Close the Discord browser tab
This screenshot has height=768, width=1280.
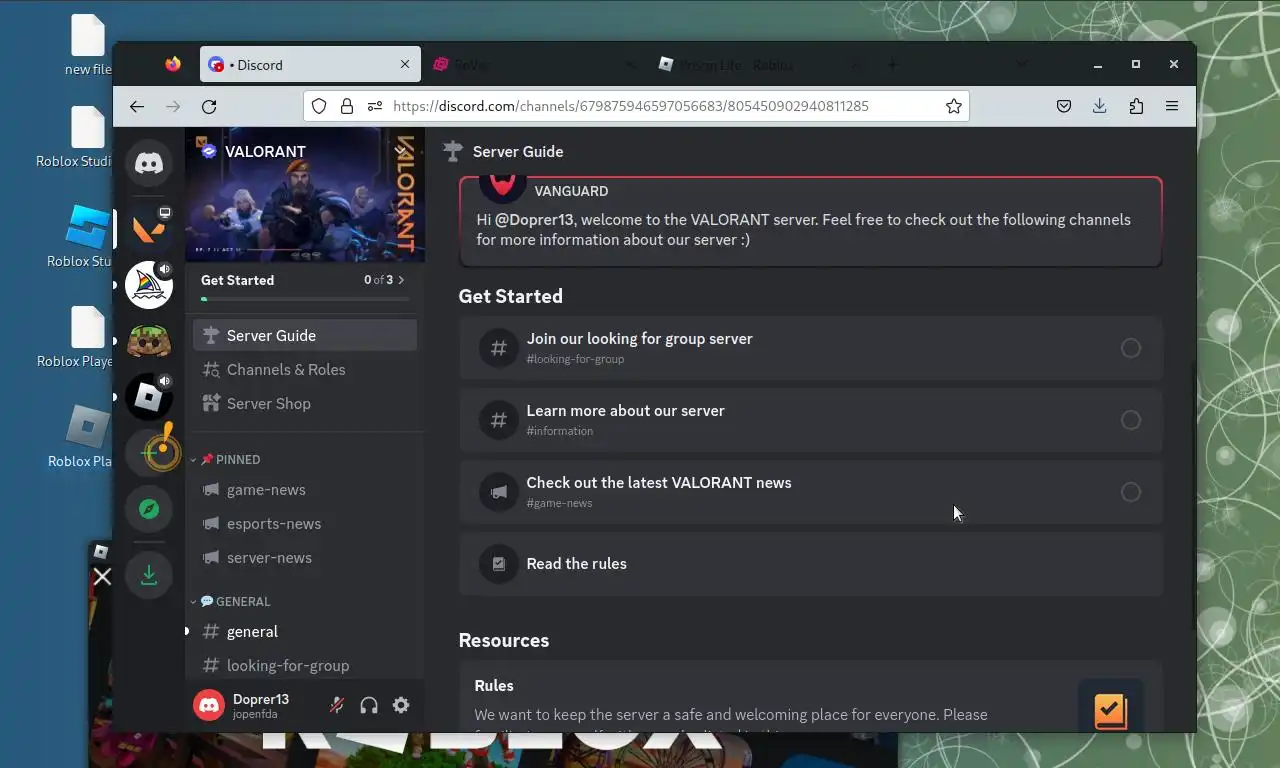click(x=405, y=64)
